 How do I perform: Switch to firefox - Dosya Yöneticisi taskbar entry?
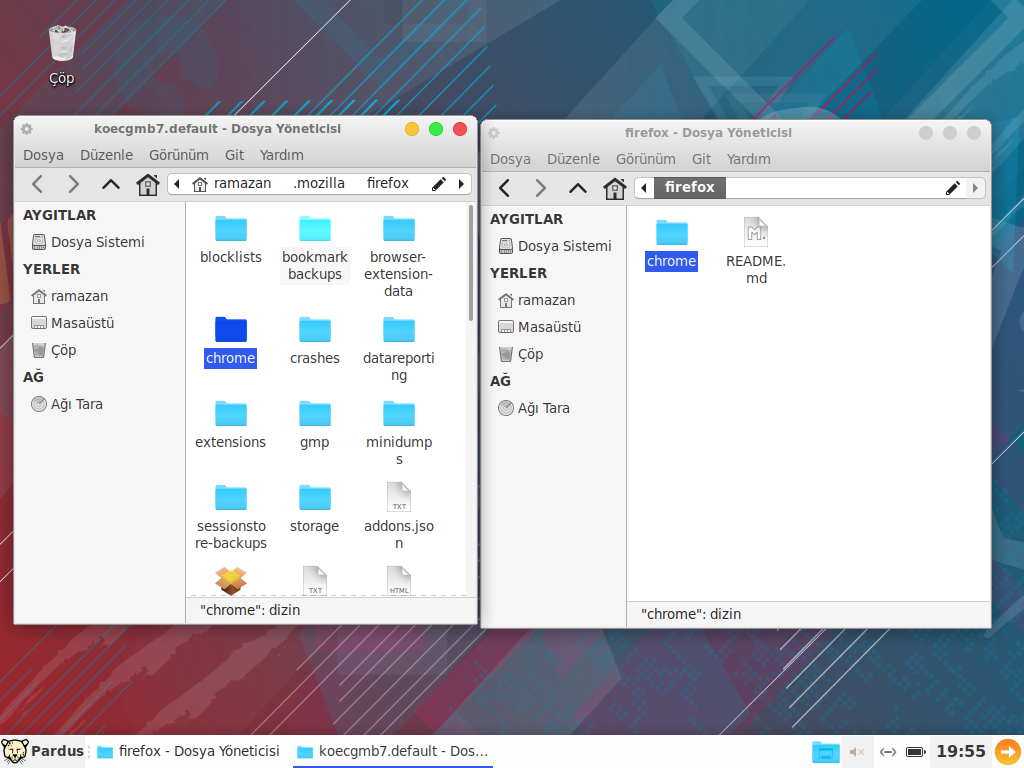click(x=188, y=751)
